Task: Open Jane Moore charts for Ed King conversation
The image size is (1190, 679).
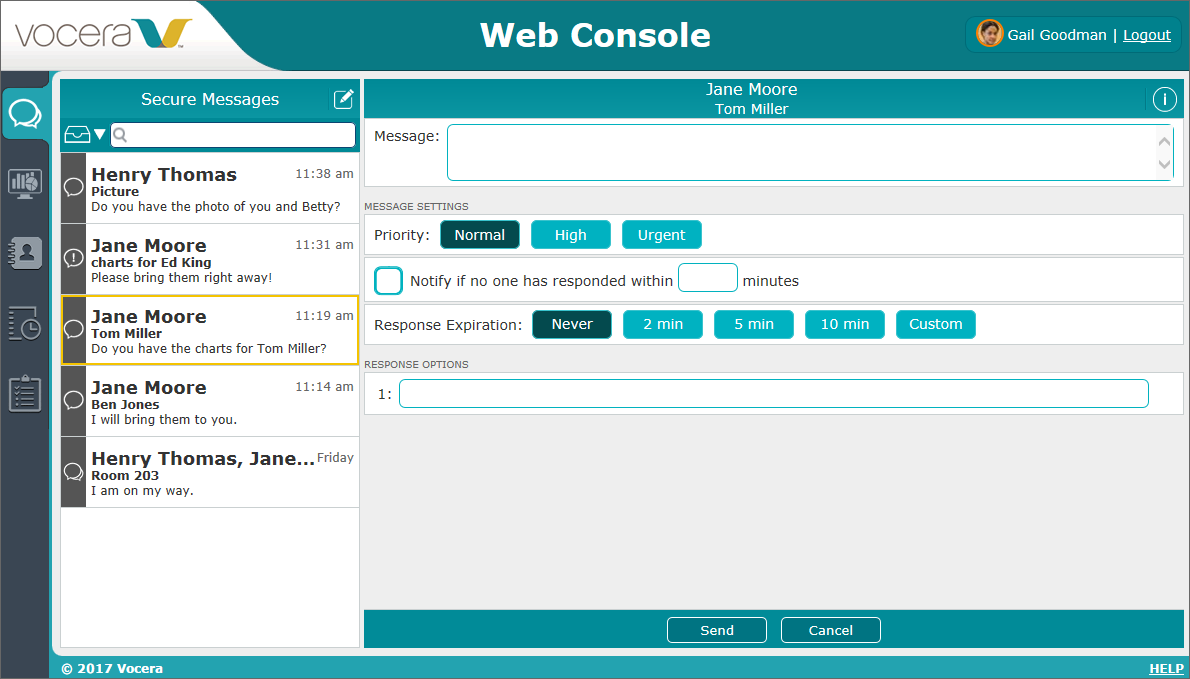Action: pos(209,259)
